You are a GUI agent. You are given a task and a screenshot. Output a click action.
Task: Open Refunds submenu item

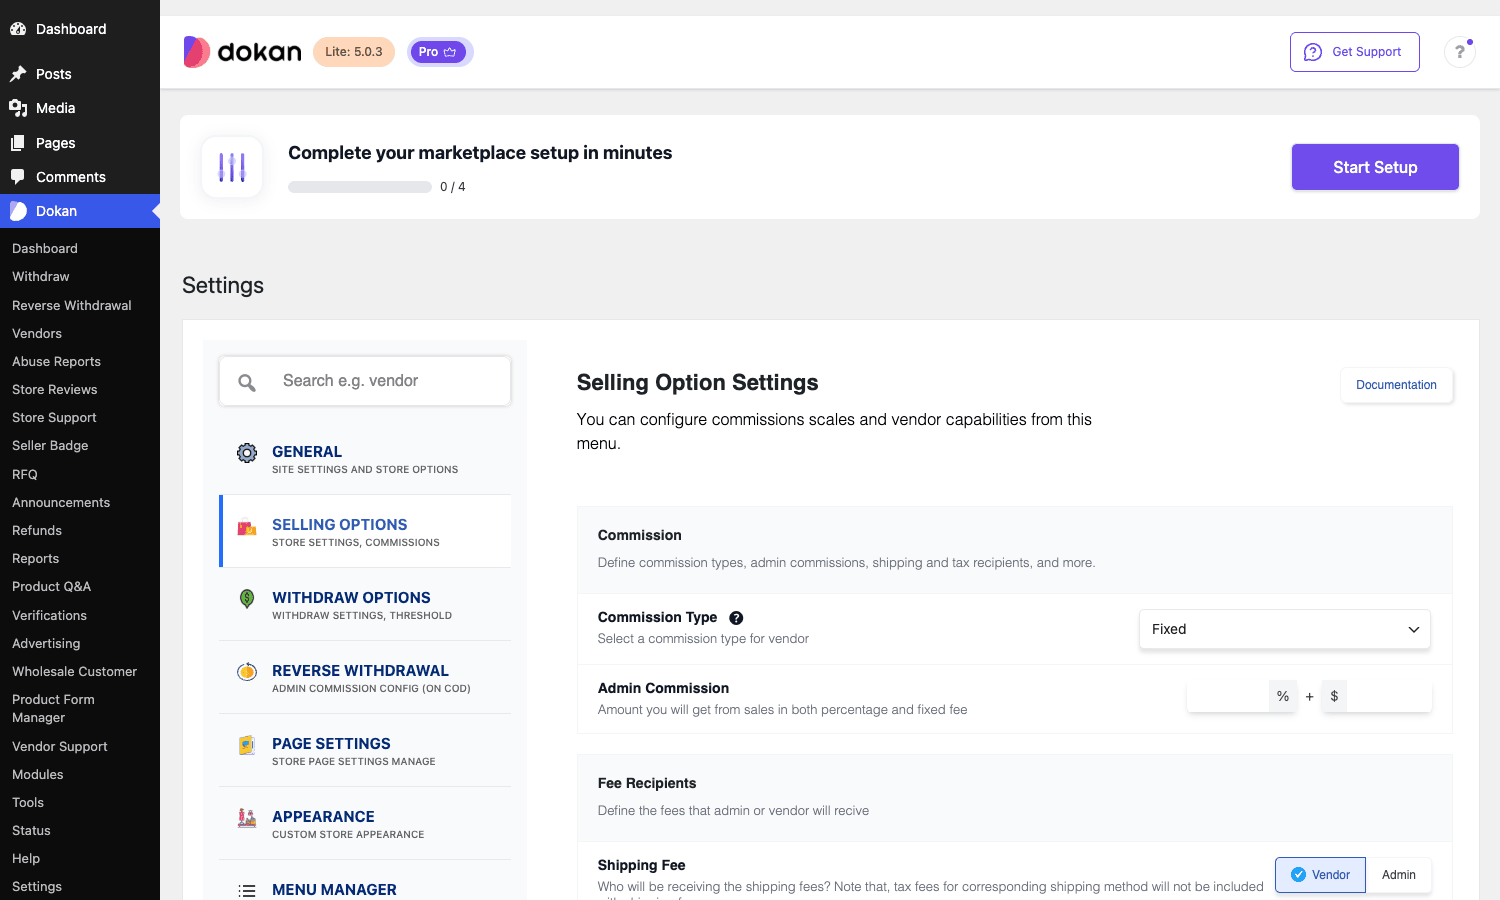point(37,531)
